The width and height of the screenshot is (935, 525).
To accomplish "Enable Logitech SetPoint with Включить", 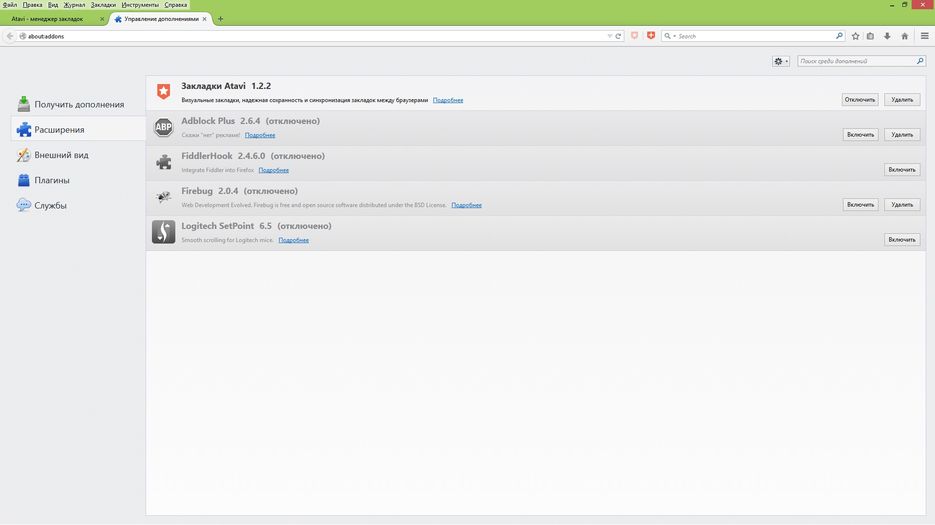I will (902, 240).
